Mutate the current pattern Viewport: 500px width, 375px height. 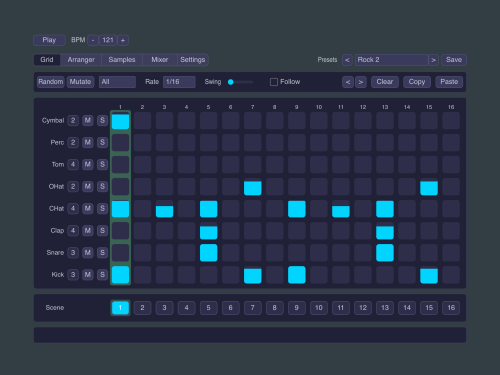(x=80, y=82)
